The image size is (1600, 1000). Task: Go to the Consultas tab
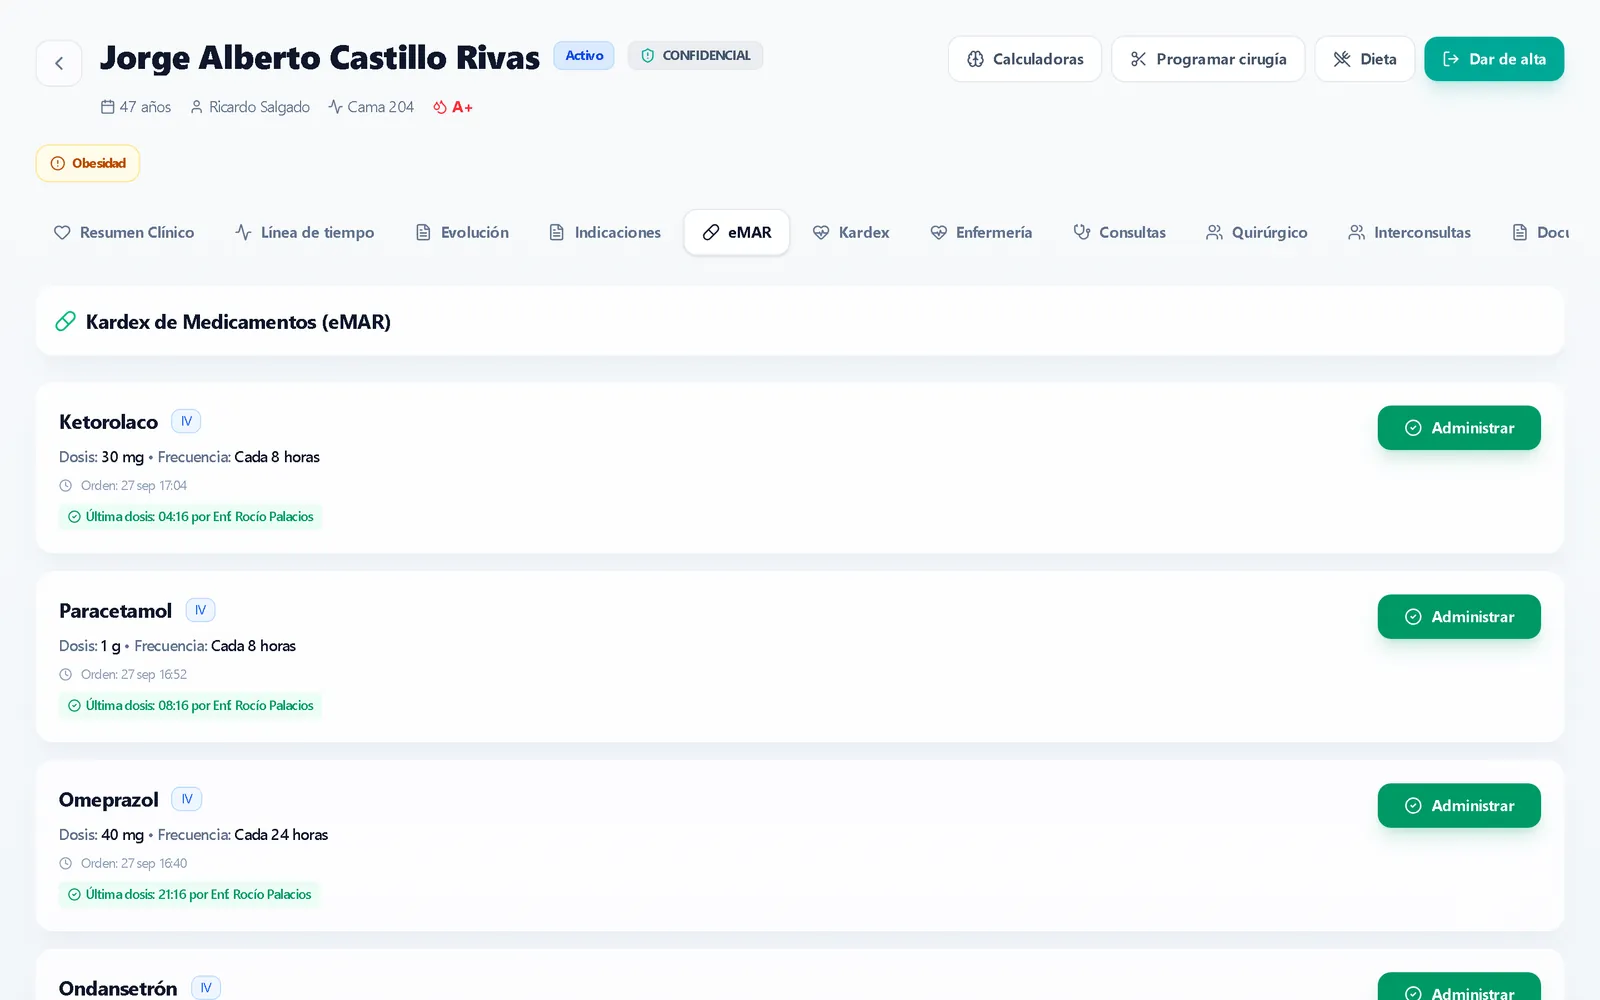click(x=1120, y=232)
